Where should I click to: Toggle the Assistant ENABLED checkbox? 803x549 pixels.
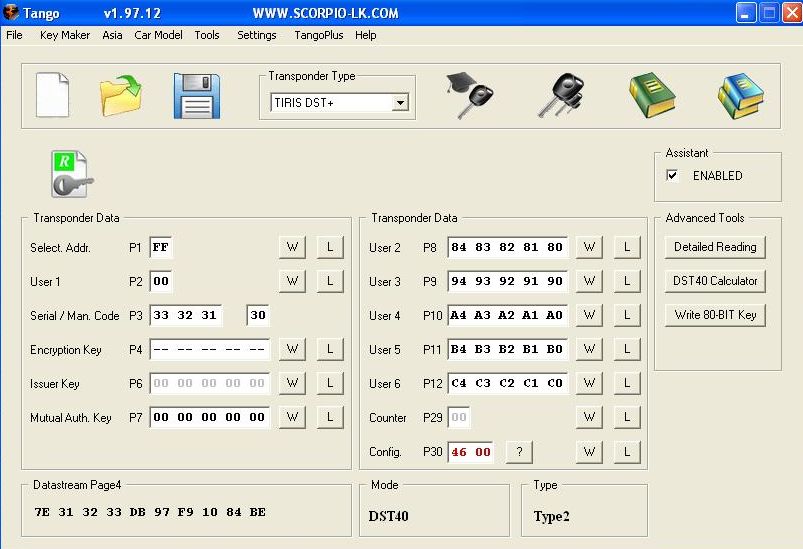click(x=672, y=176)
